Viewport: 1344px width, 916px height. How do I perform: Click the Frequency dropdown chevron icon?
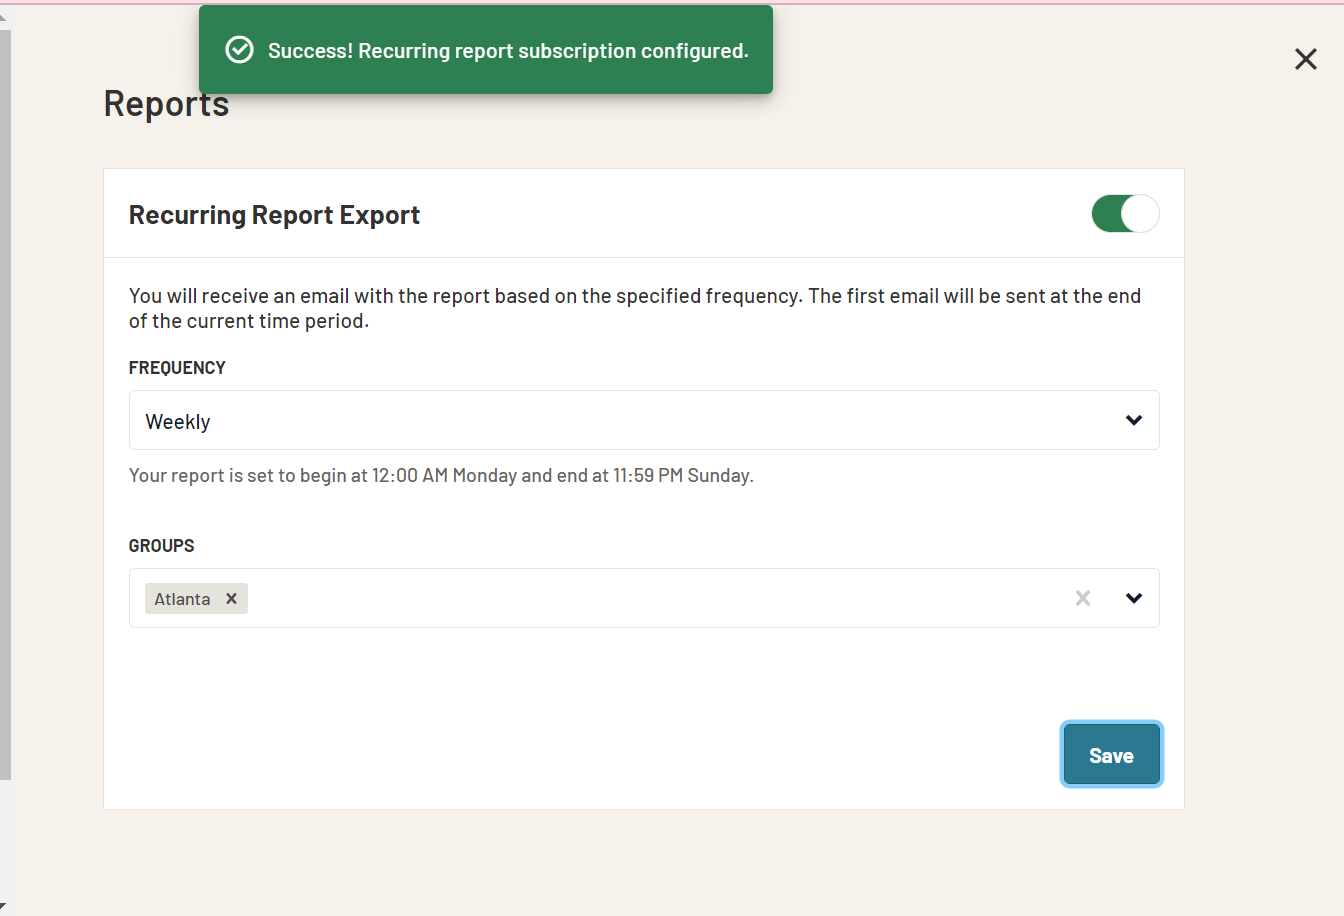pyautogui.click(x=1134, y=420)
